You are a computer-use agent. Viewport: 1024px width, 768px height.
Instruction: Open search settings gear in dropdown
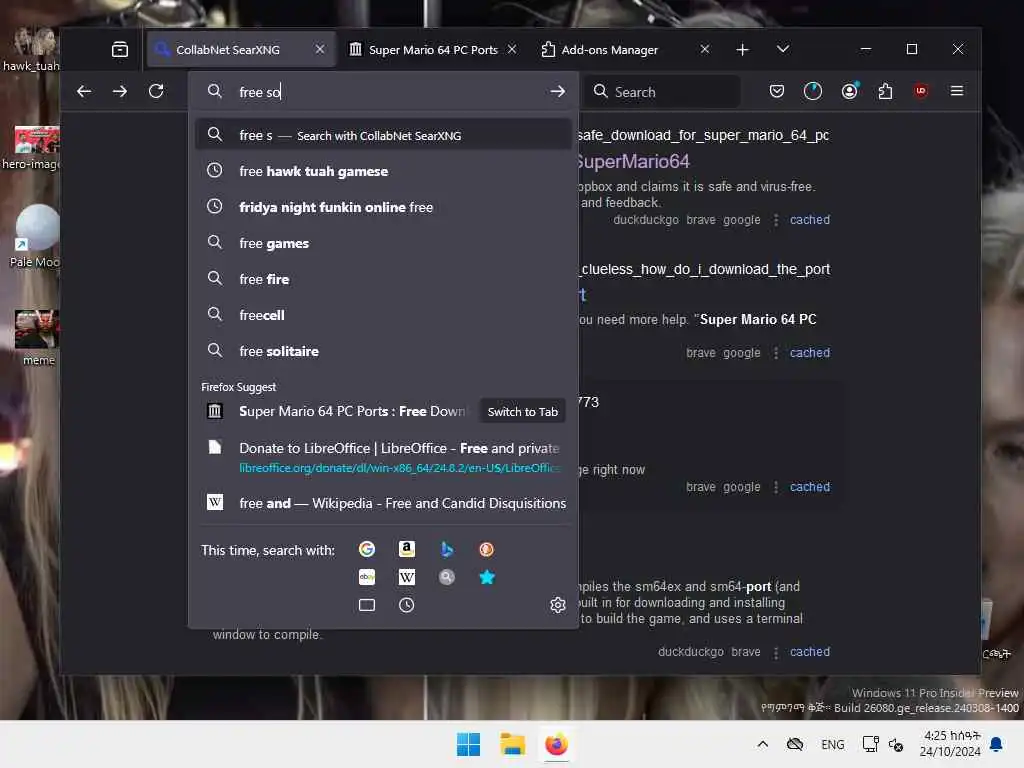pos(557,605)
